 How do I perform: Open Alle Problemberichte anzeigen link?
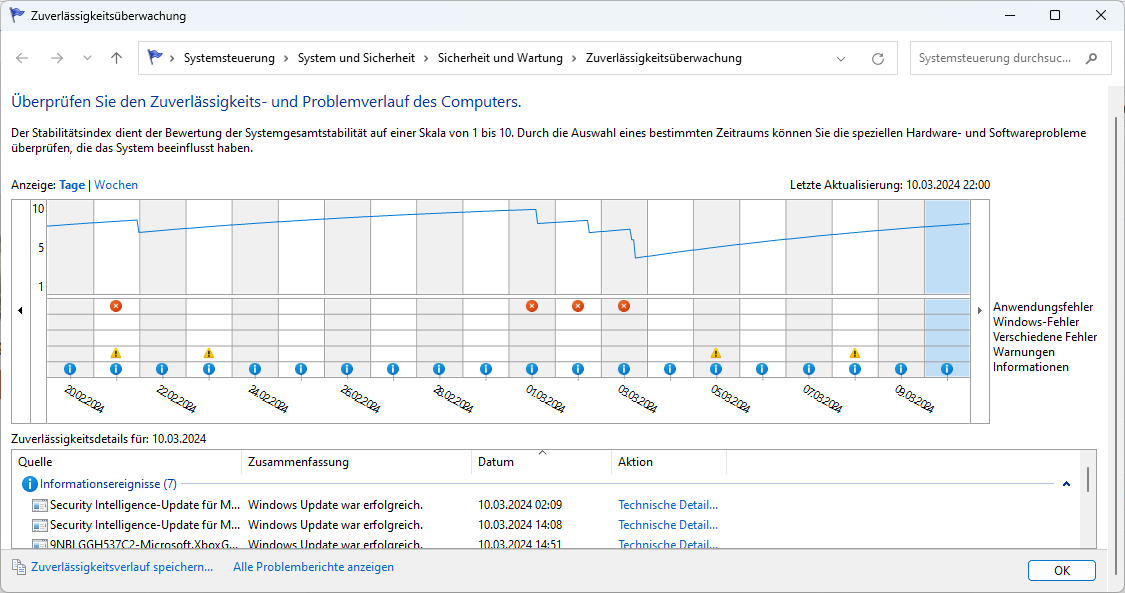point(313,567)
